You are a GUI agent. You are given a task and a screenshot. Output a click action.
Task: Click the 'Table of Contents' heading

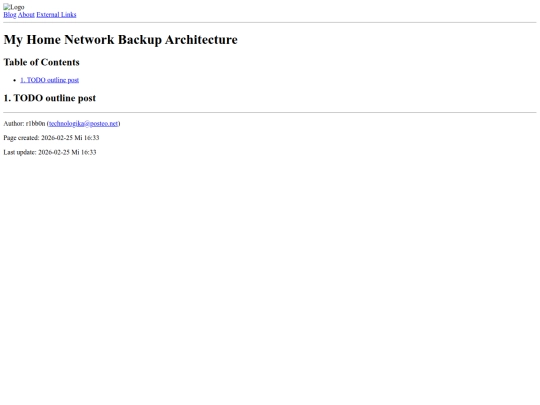(41, 62)
